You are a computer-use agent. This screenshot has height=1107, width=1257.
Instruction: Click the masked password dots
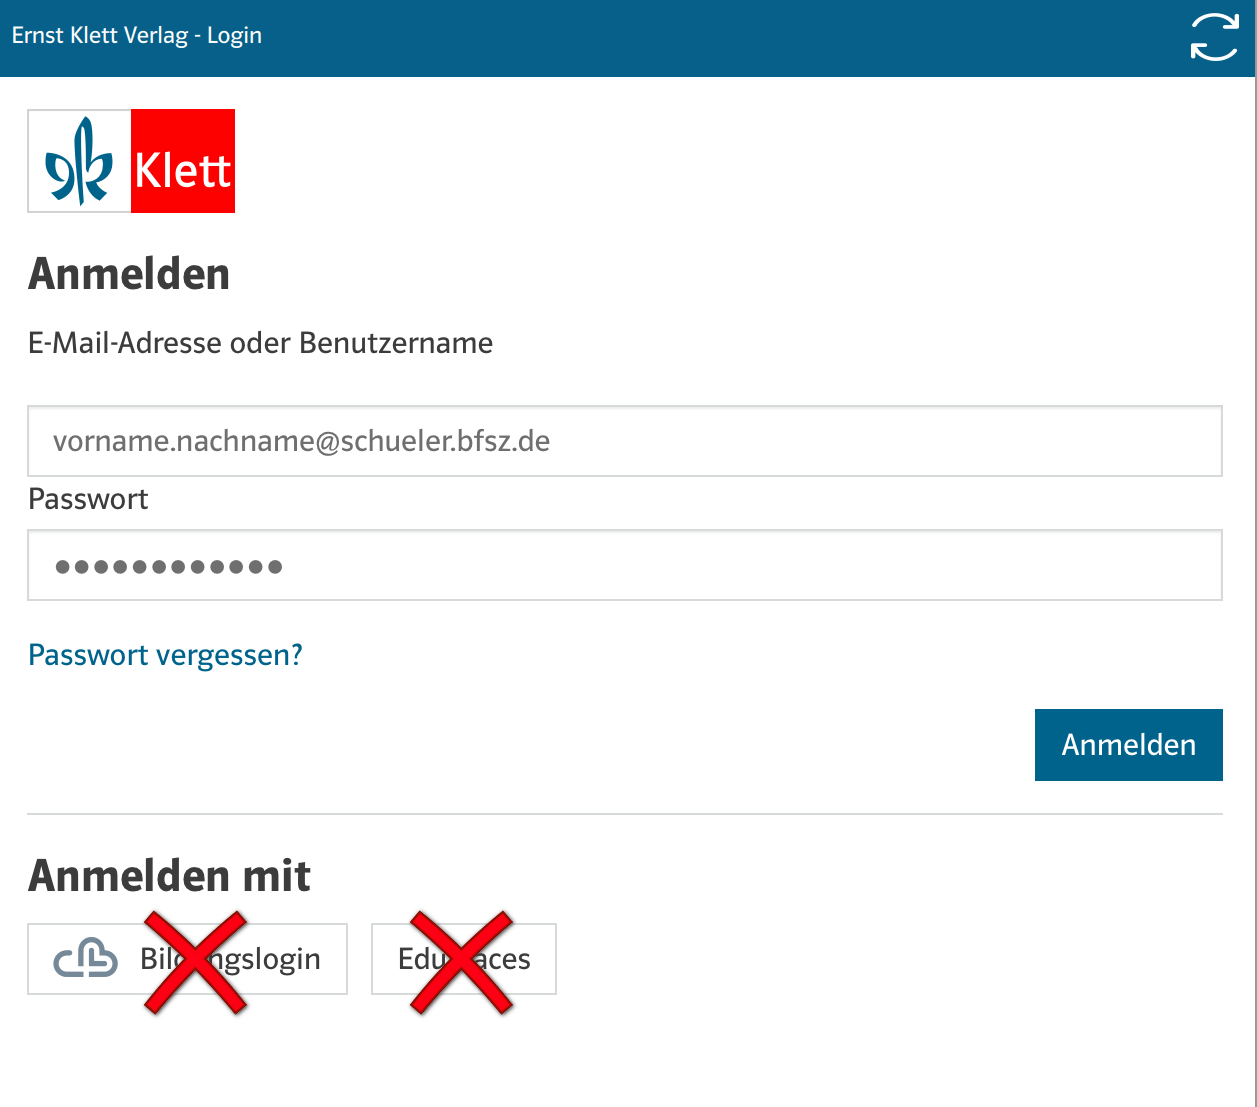click(x=169, y=567)
